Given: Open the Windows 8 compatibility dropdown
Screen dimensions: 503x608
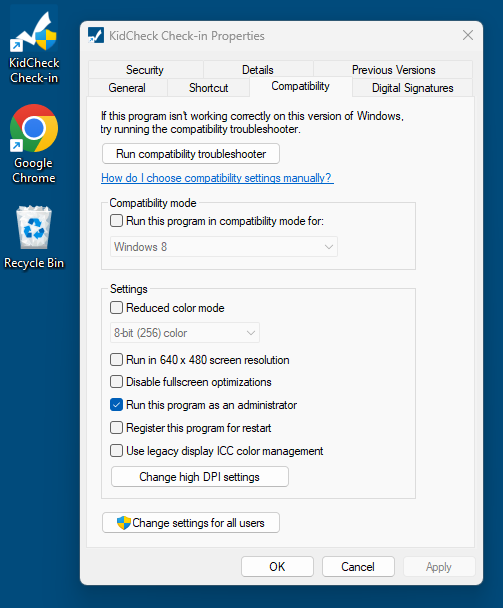Looking at the screenshot, I should coord(224,247).
